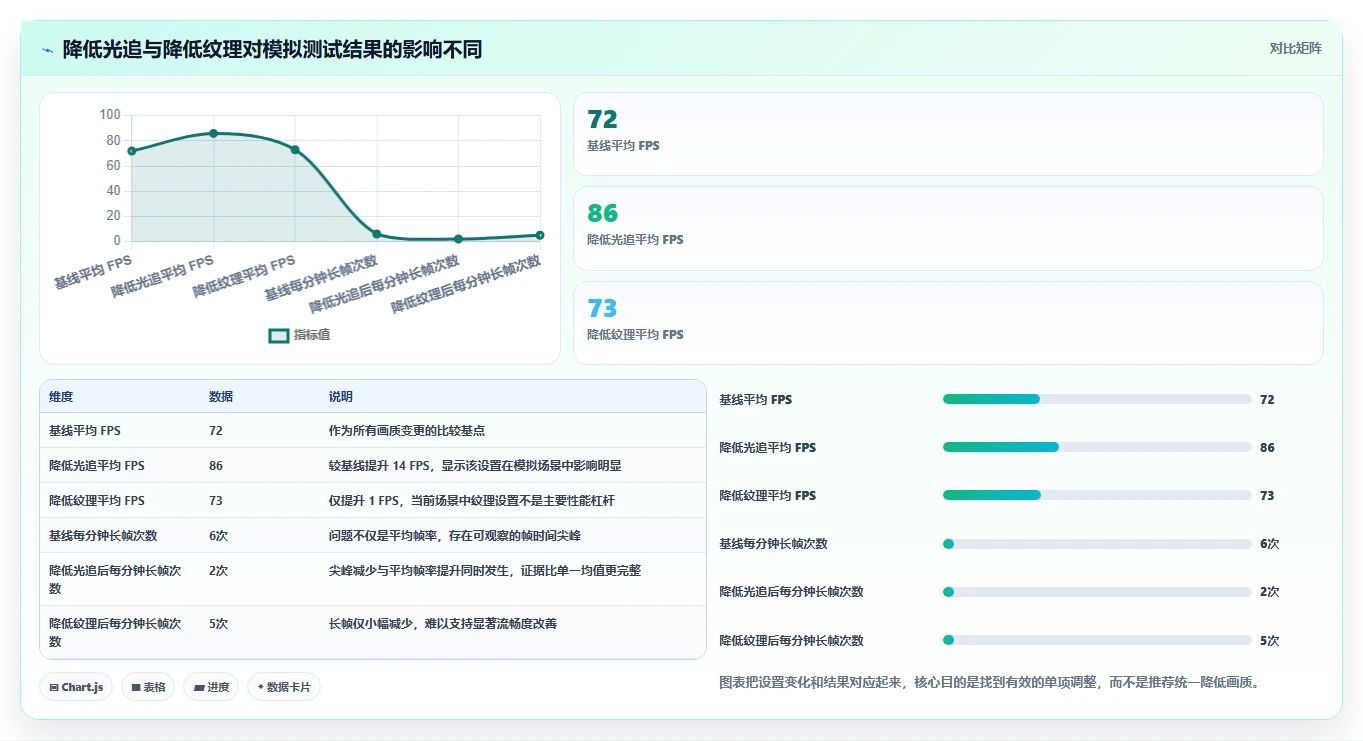Click the 基线平均 FPS progress bar
The image size is (1363, 741).
click(1097, 399)
